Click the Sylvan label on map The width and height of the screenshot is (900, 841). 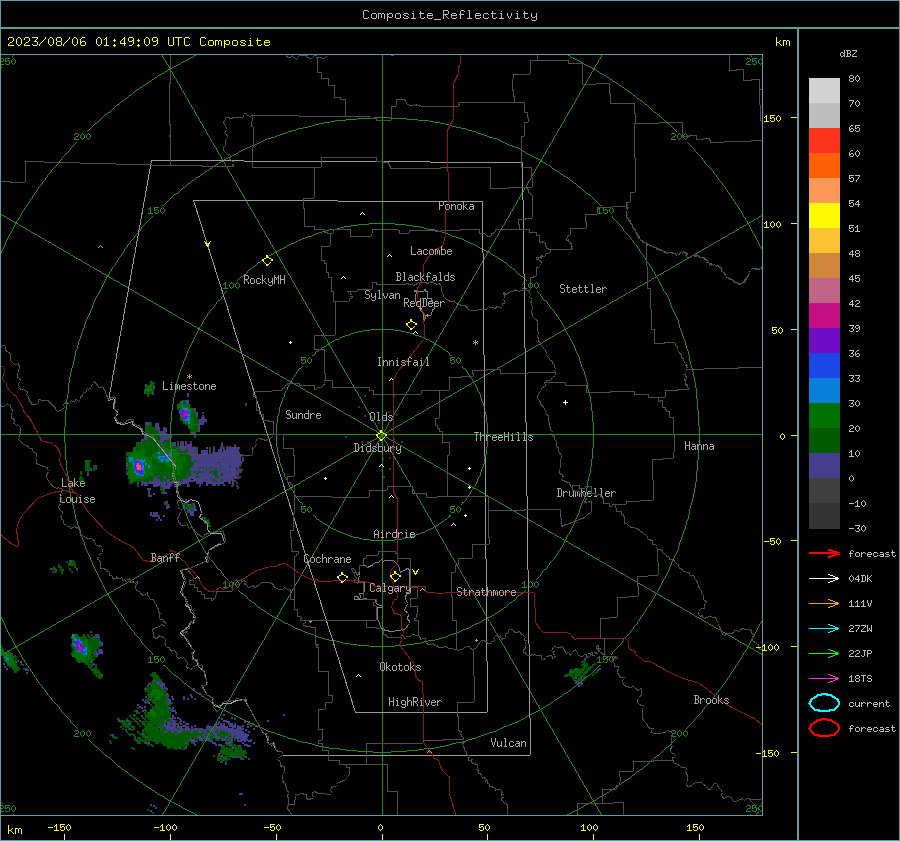click(x=382, y=295)
